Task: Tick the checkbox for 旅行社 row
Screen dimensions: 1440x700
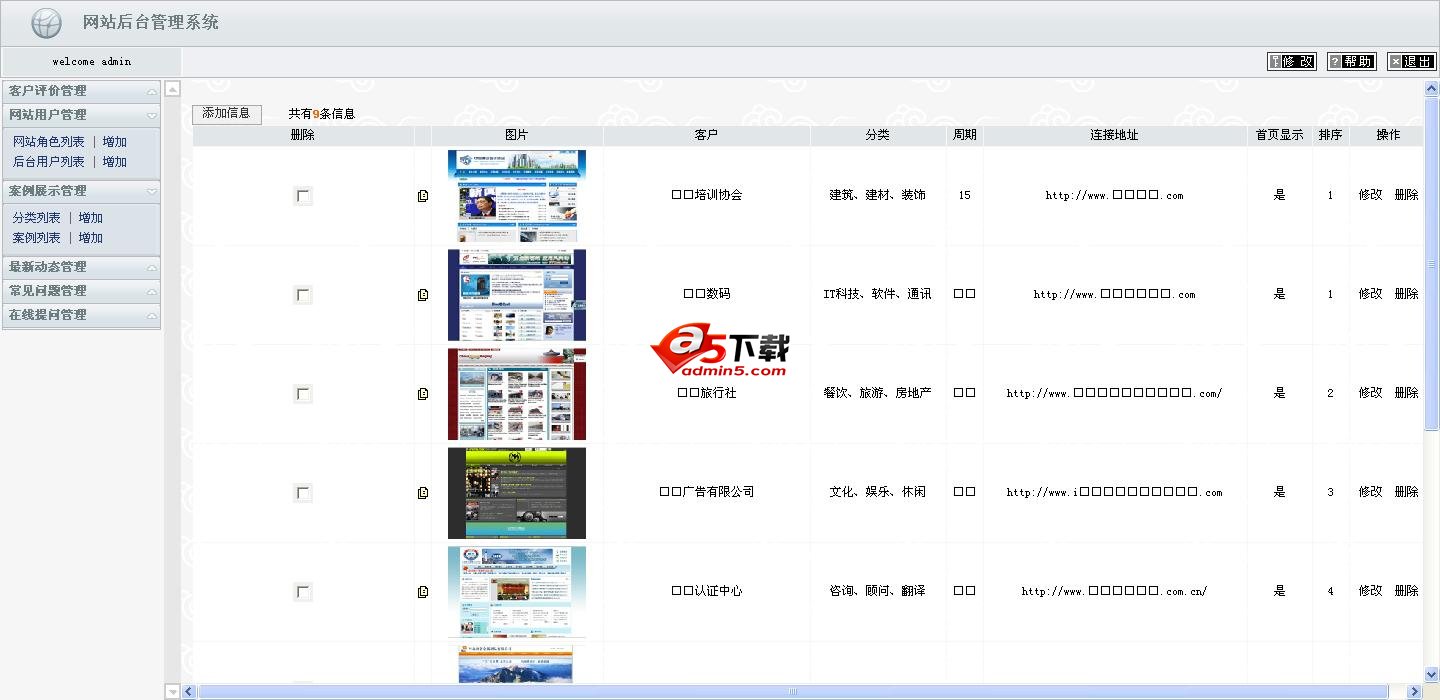Action: (303, 394)
